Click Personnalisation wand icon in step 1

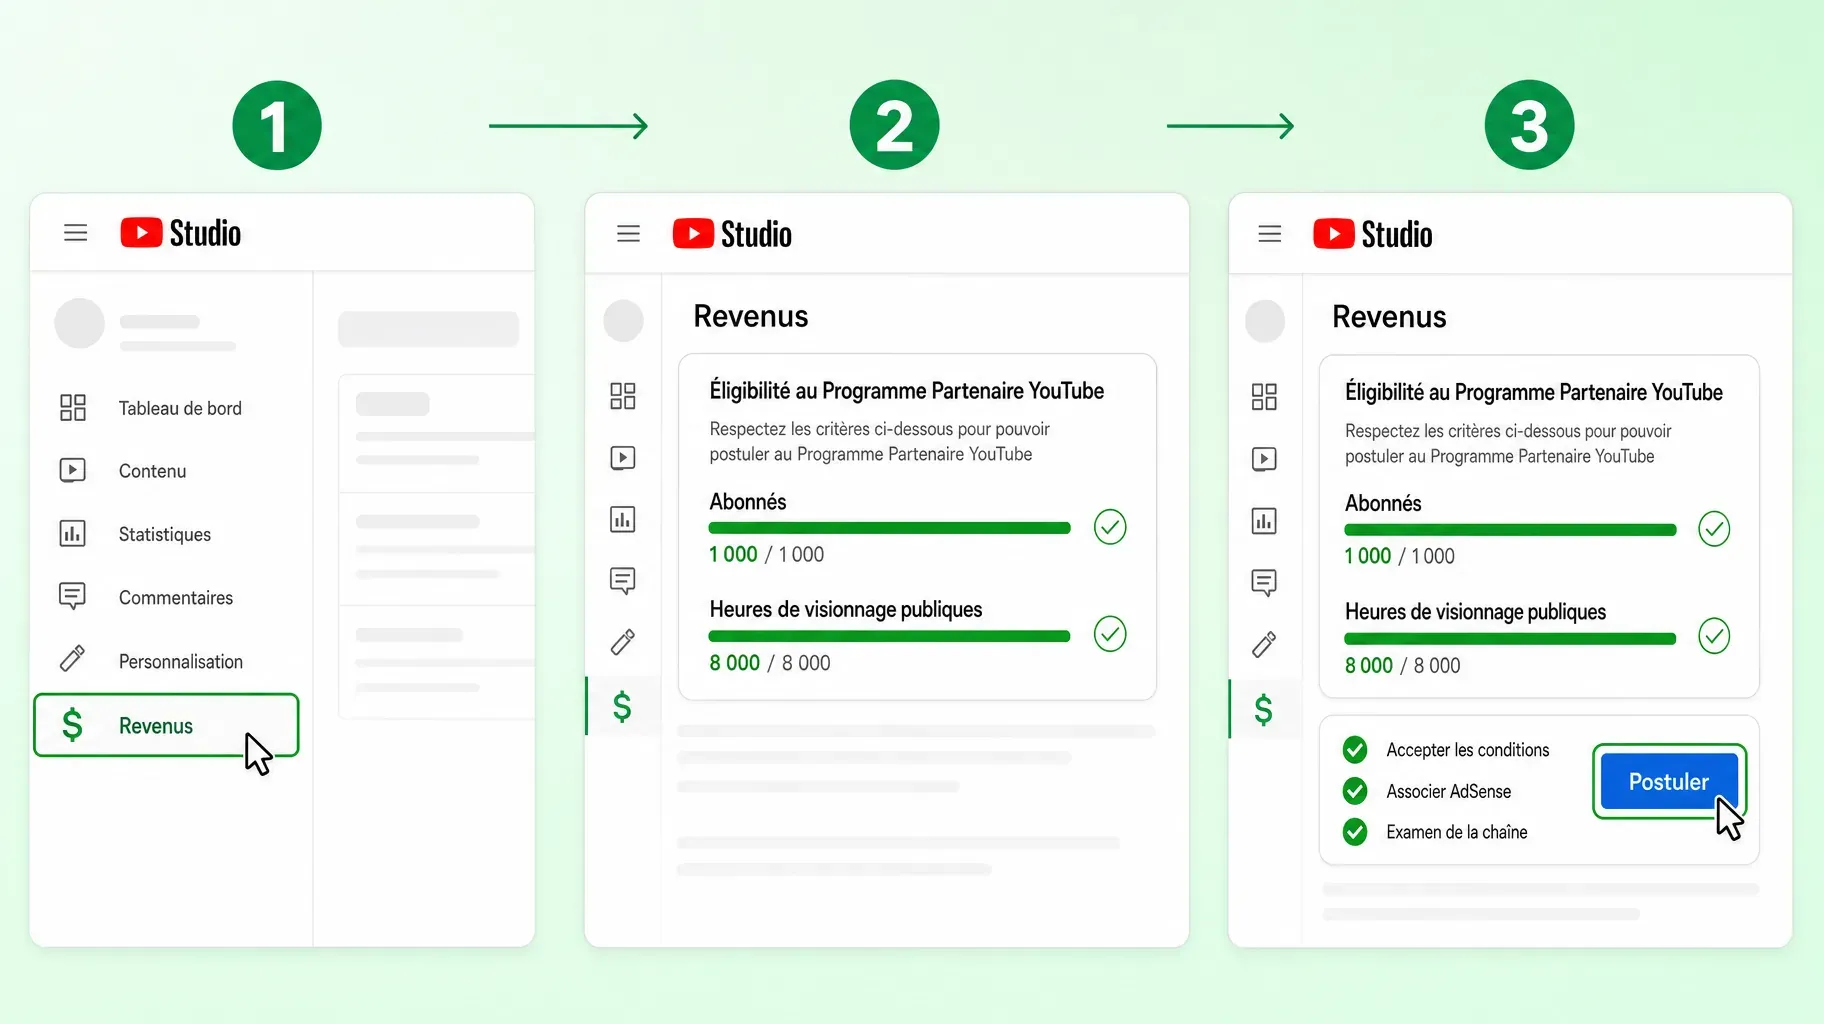tap(73, 658)
